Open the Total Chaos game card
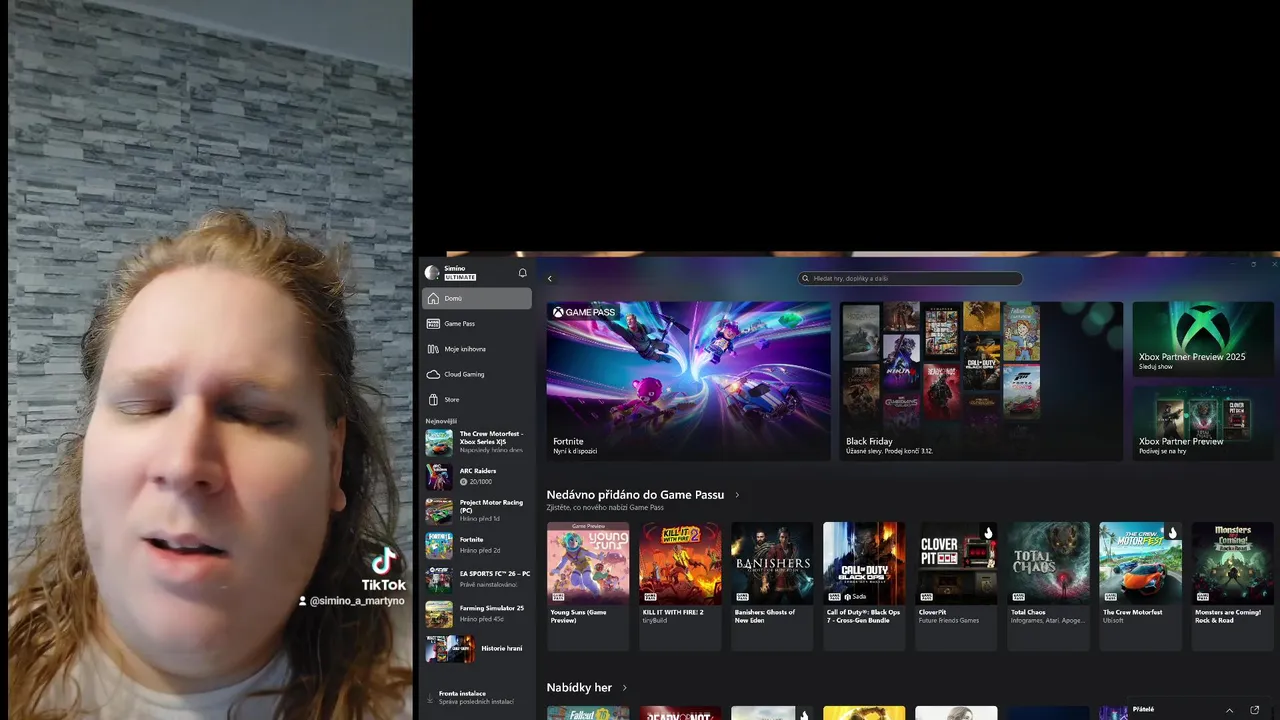Image resolution: width=1280 pixels, height=720 pixels. tap(1048, 586)
